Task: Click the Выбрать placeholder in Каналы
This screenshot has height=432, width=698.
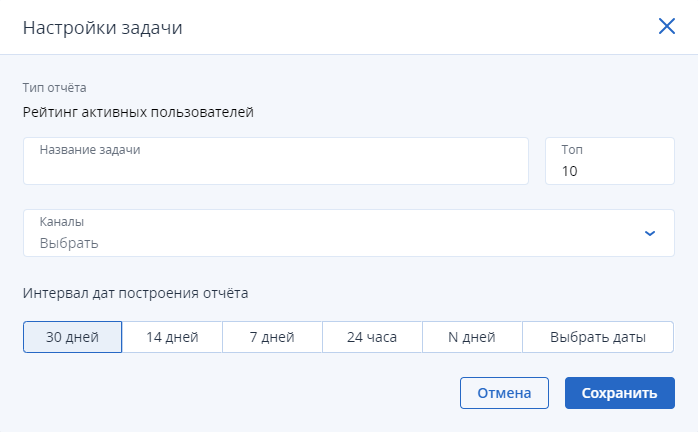Action: click(69, 243)
